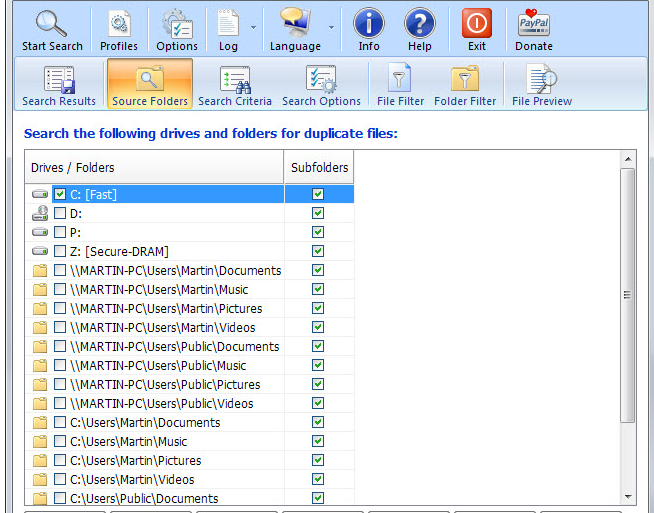This screenshot has height=513, width=654.
Task: Click the red Exit icon
Action: pos(477,23)
